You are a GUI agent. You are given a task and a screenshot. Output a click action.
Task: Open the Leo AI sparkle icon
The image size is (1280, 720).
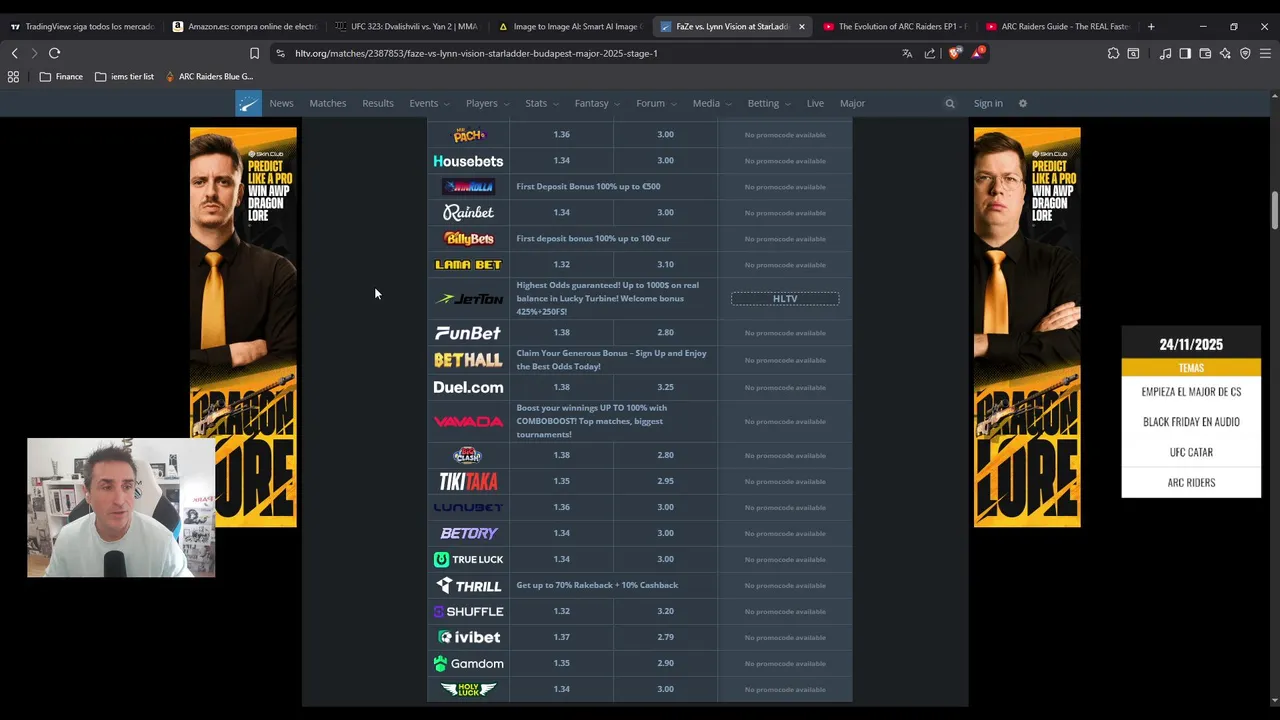1225,53
